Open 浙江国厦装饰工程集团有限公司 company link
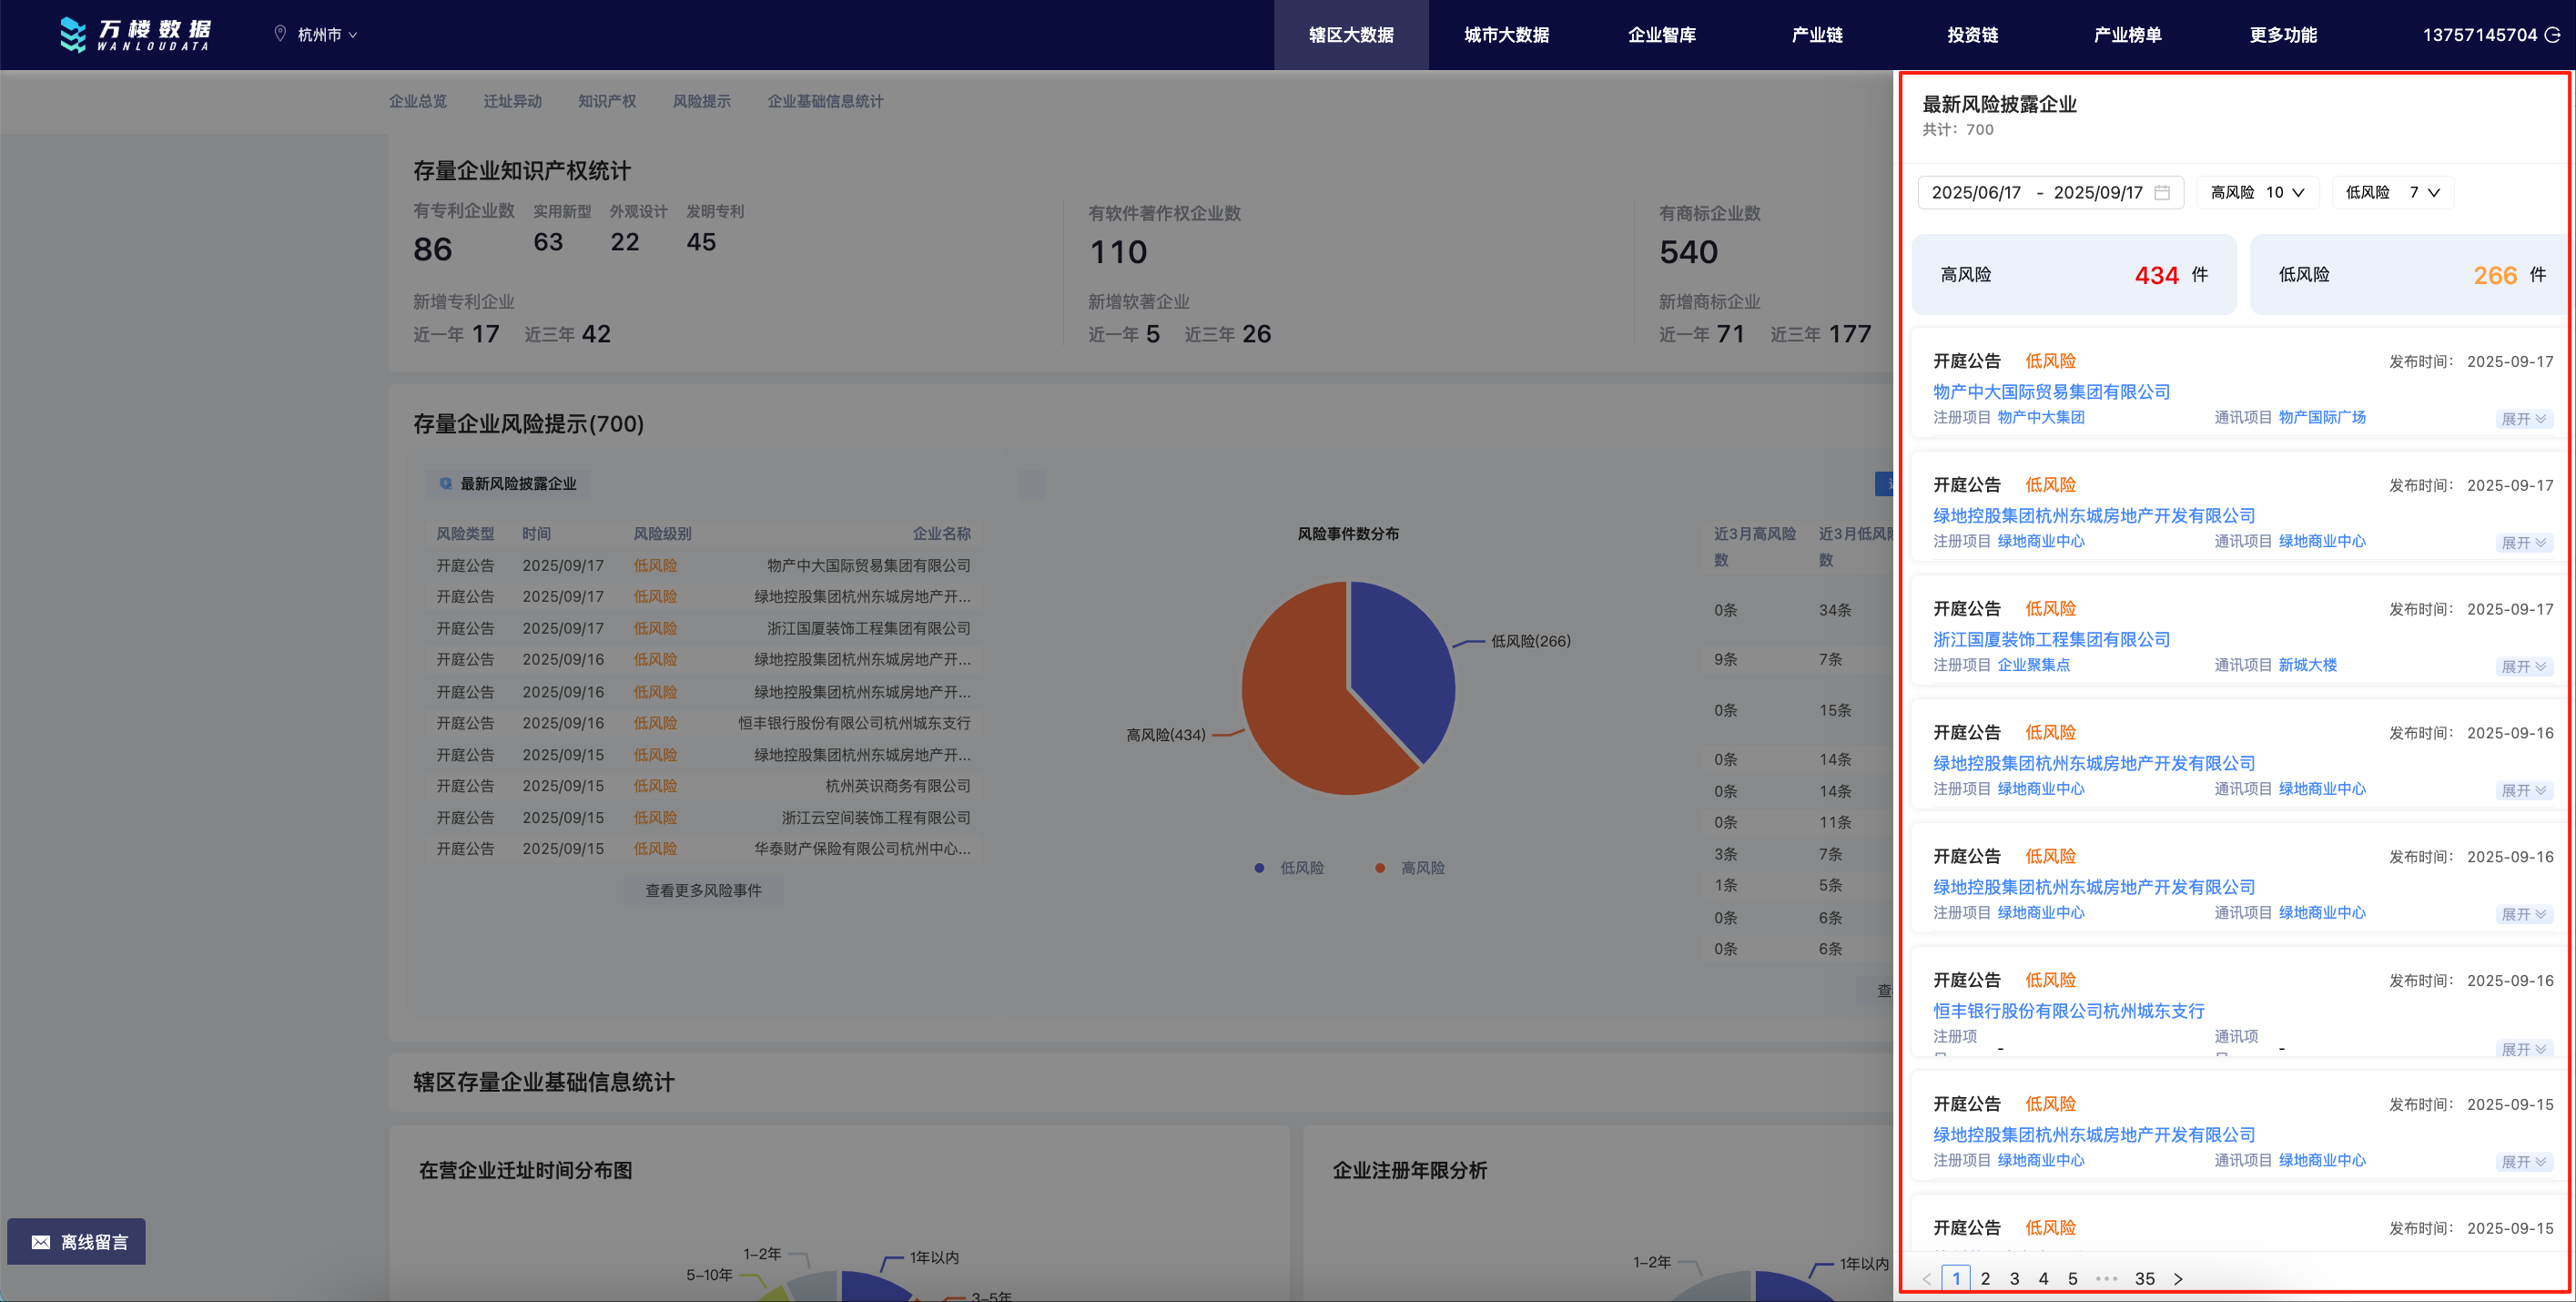The width and height of the screenshot is (2576, 1302). (x=2051, y=639)
